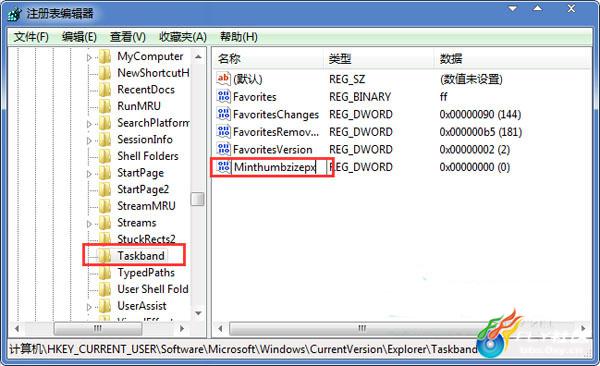Click the StreamMRU folder icon
The image size is (600, 366).
pyautogui.click(x=105, y=206)
